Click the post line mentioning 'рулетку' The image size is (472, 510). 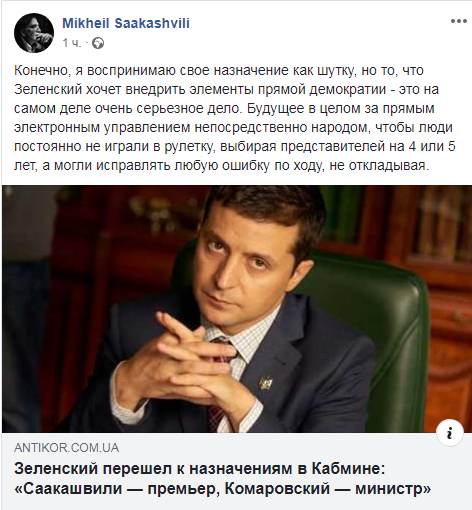[235, 146]
